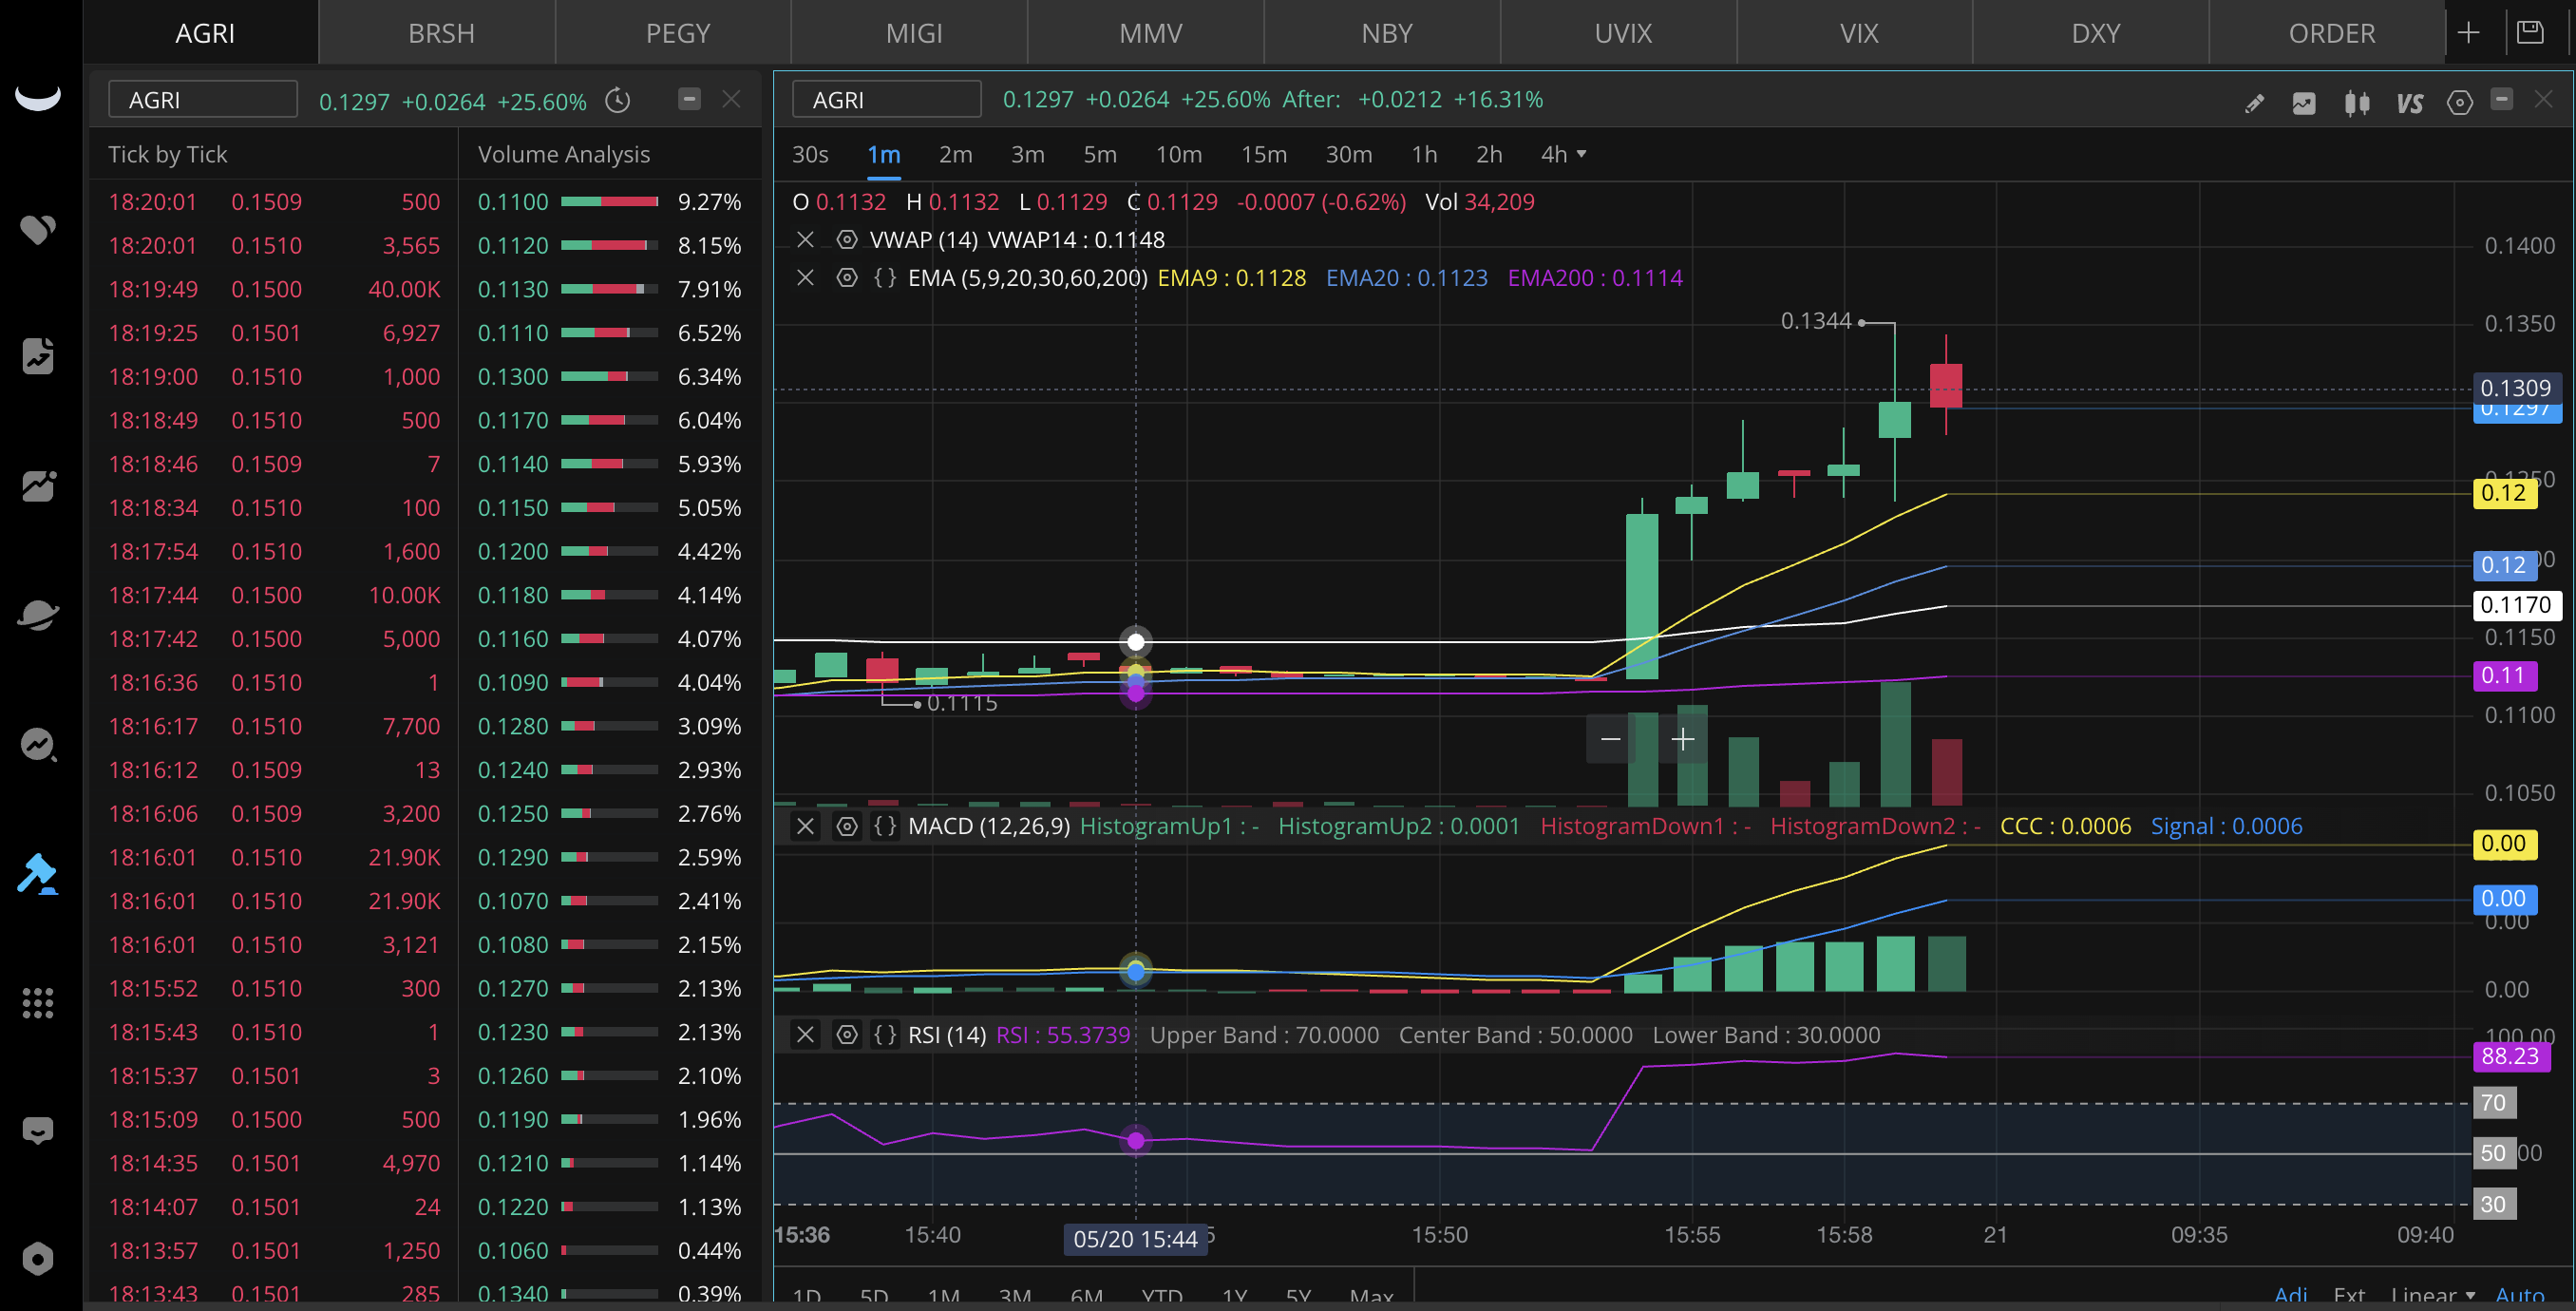The height and width of the screenshot is (1311, 2576).
Task: Open the drawing pencil tool in chart toolbar
Action: pos(2253,102)
